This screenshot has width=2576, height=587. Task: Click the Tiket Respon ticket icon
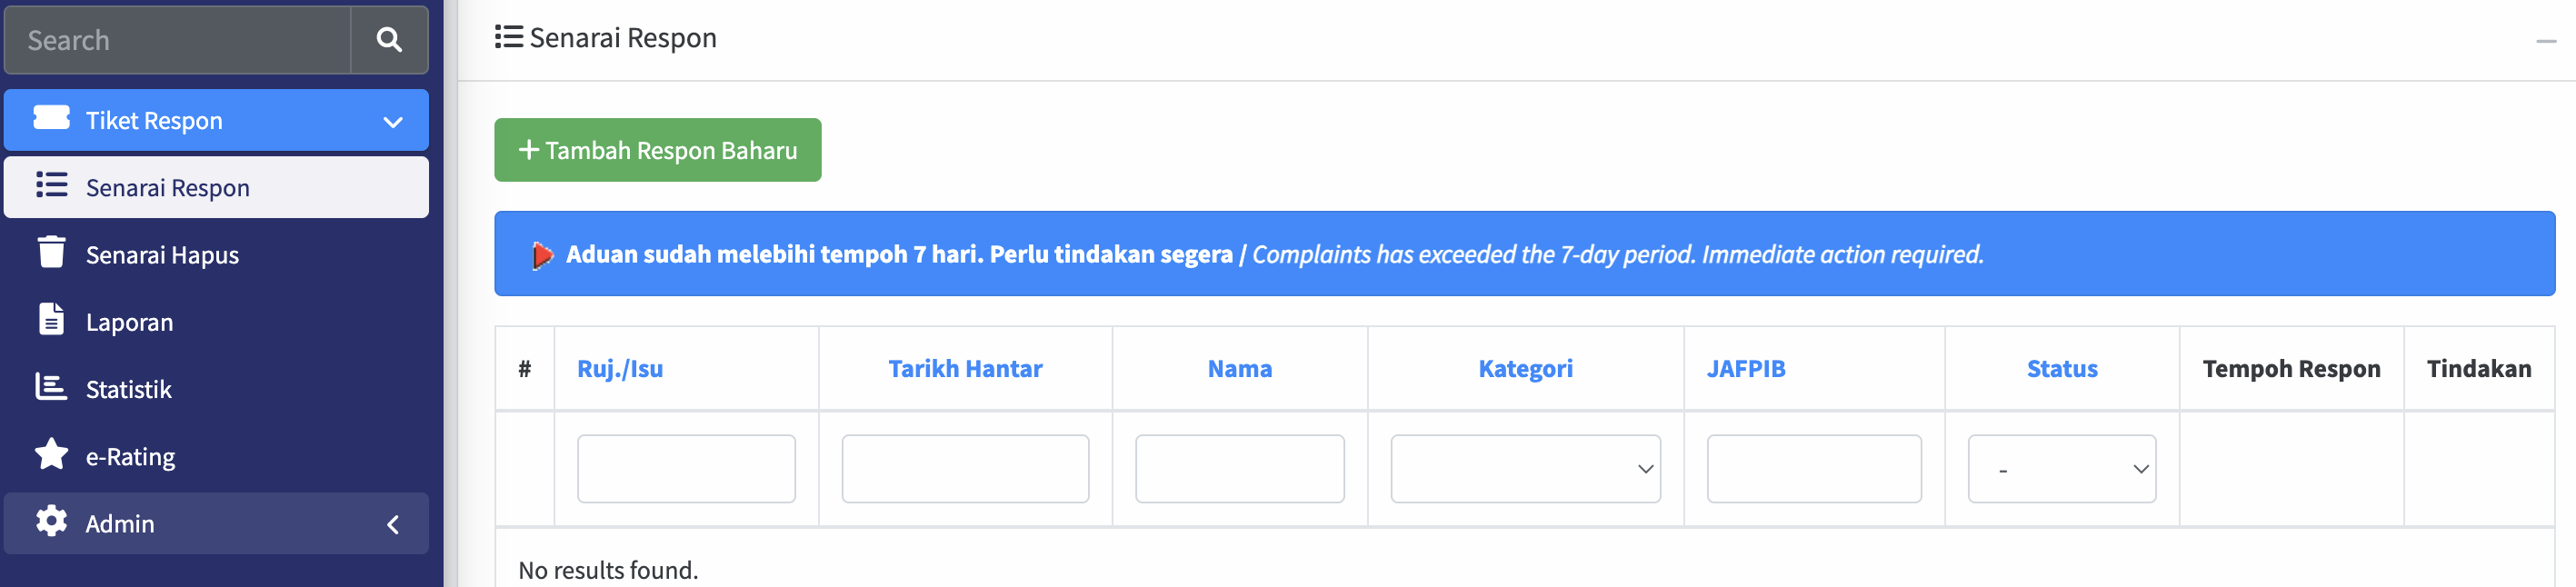(51, 118)
